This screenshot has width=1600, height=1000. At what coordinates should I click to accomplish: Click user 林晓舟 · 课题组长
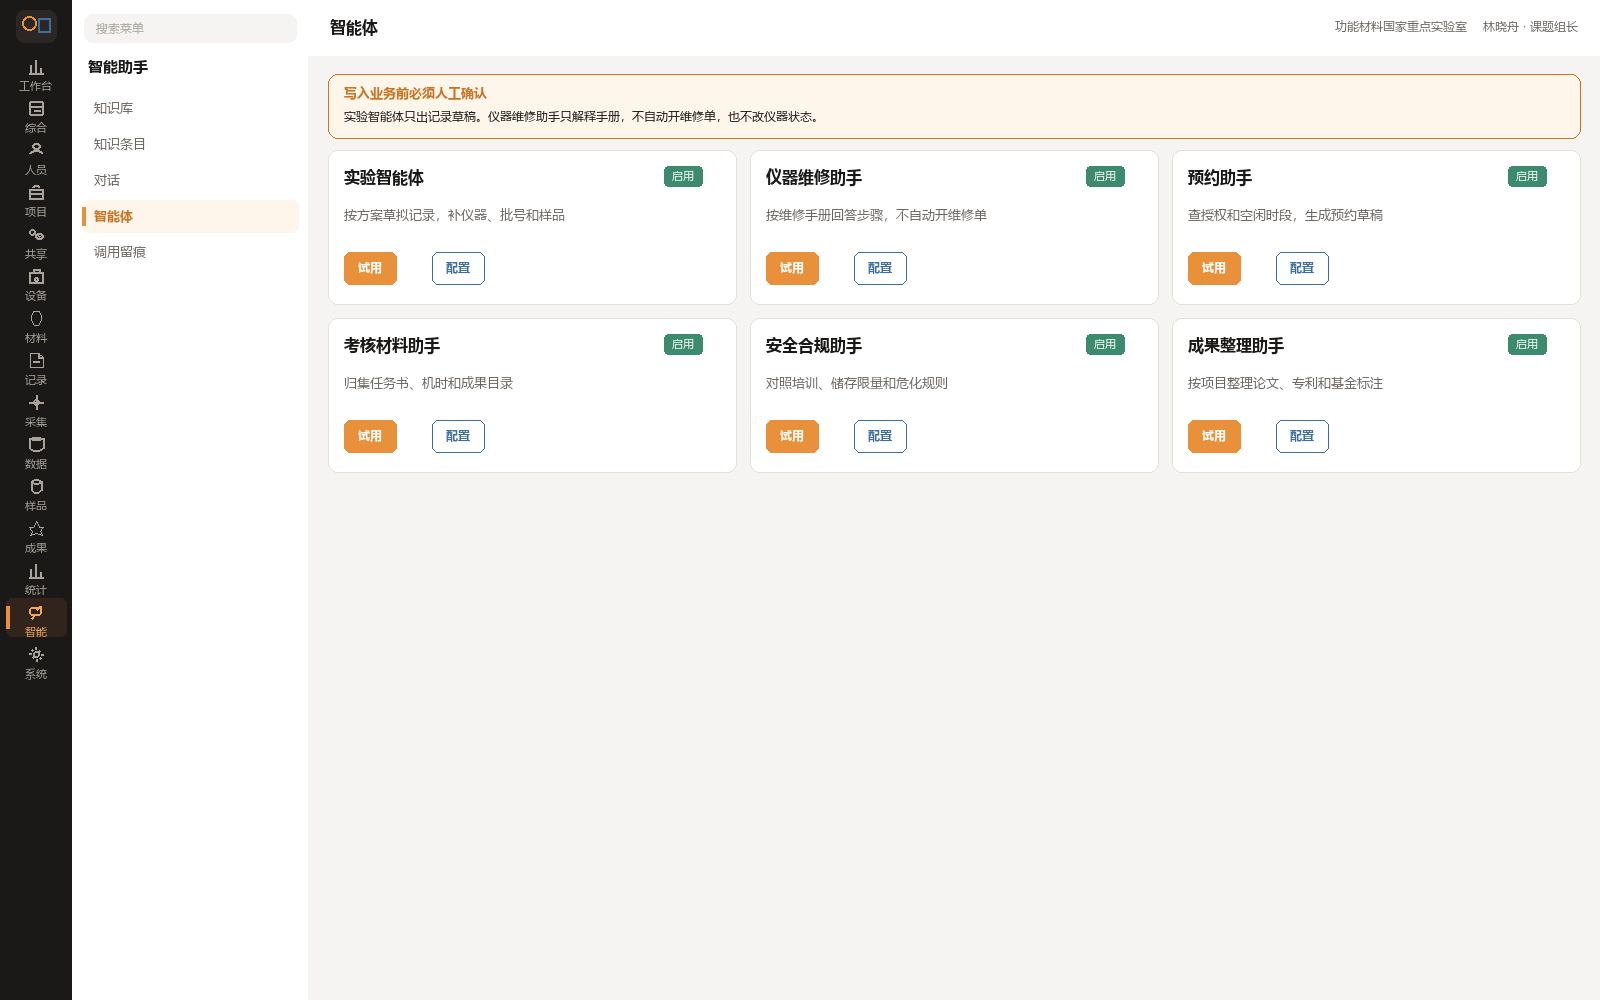1530,27
